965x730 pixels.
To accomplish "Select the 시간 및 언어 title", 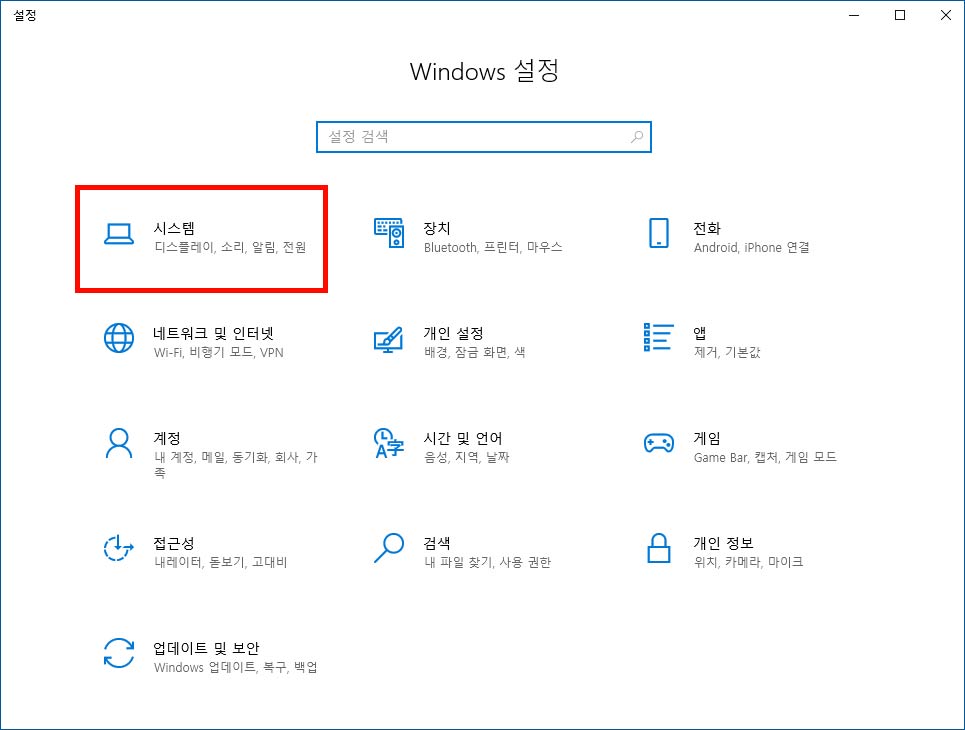I will (x=463, y=438).
